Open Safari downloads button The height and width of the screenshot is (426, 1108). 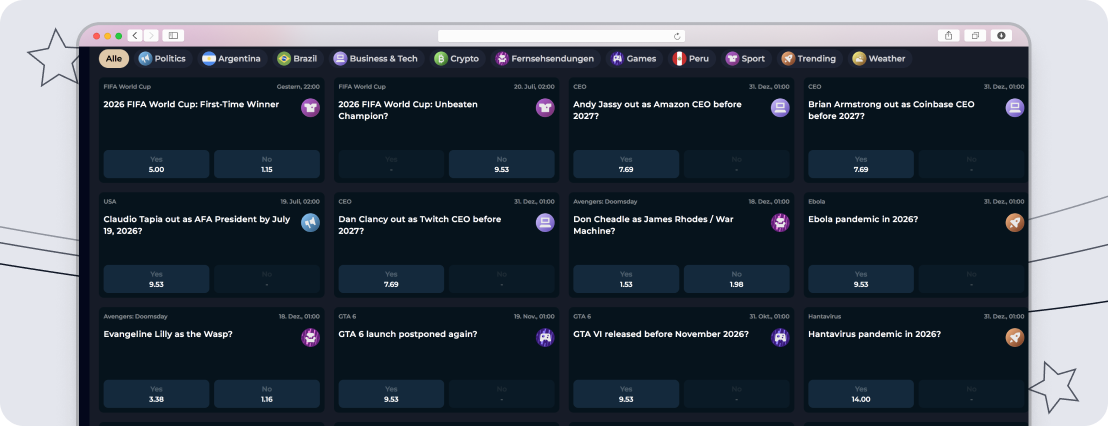[1001, 35]
